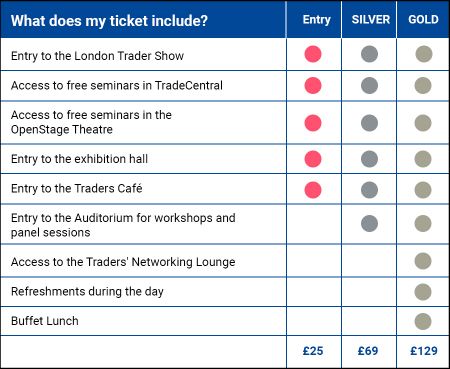Click the £69 Silver ticket price
The width and height of the screenshot is (450, 369).
click(368, 351)
